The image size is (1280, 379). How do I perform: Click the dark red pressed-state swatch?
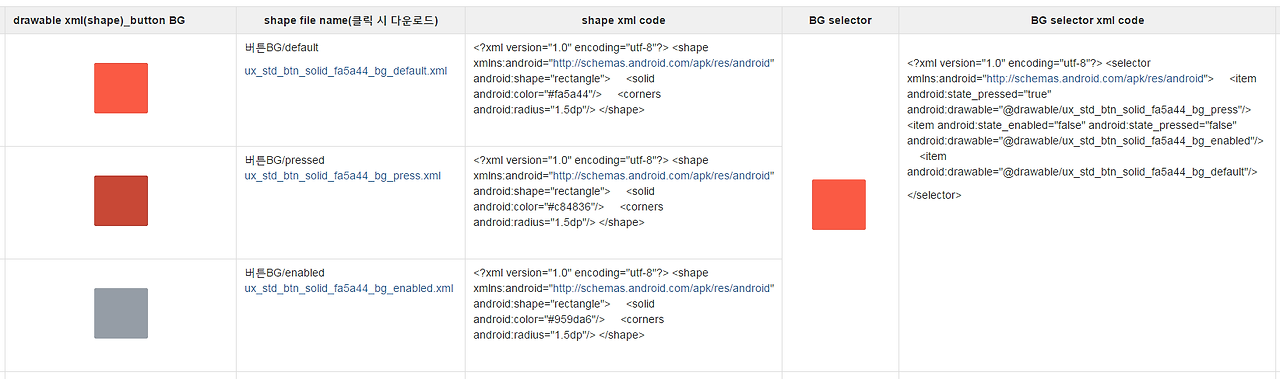121,201
